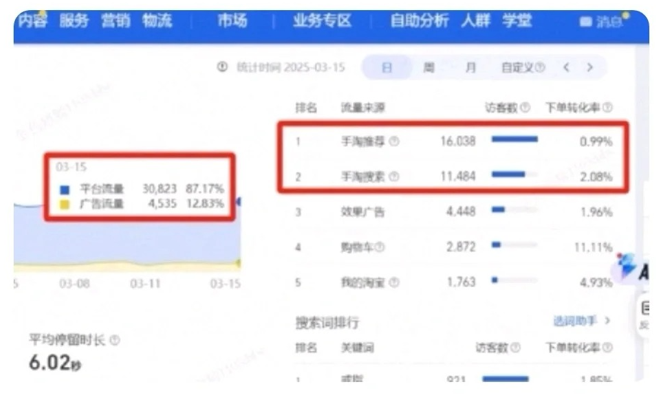Click the 流量来源 column header
656x398 pixels.
363,108
